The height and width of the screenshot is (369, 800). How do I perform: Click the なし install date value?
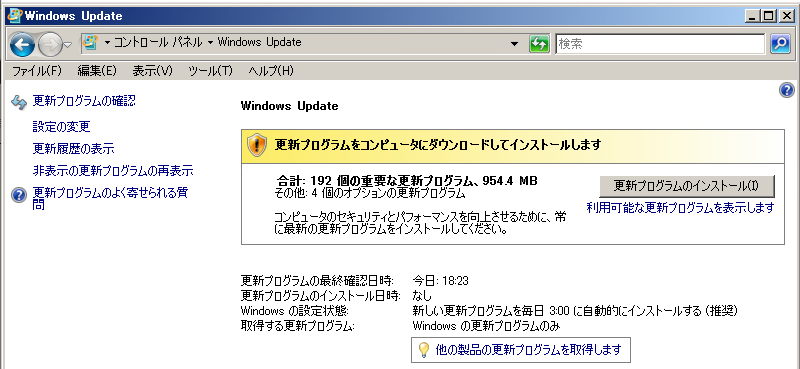422,296
